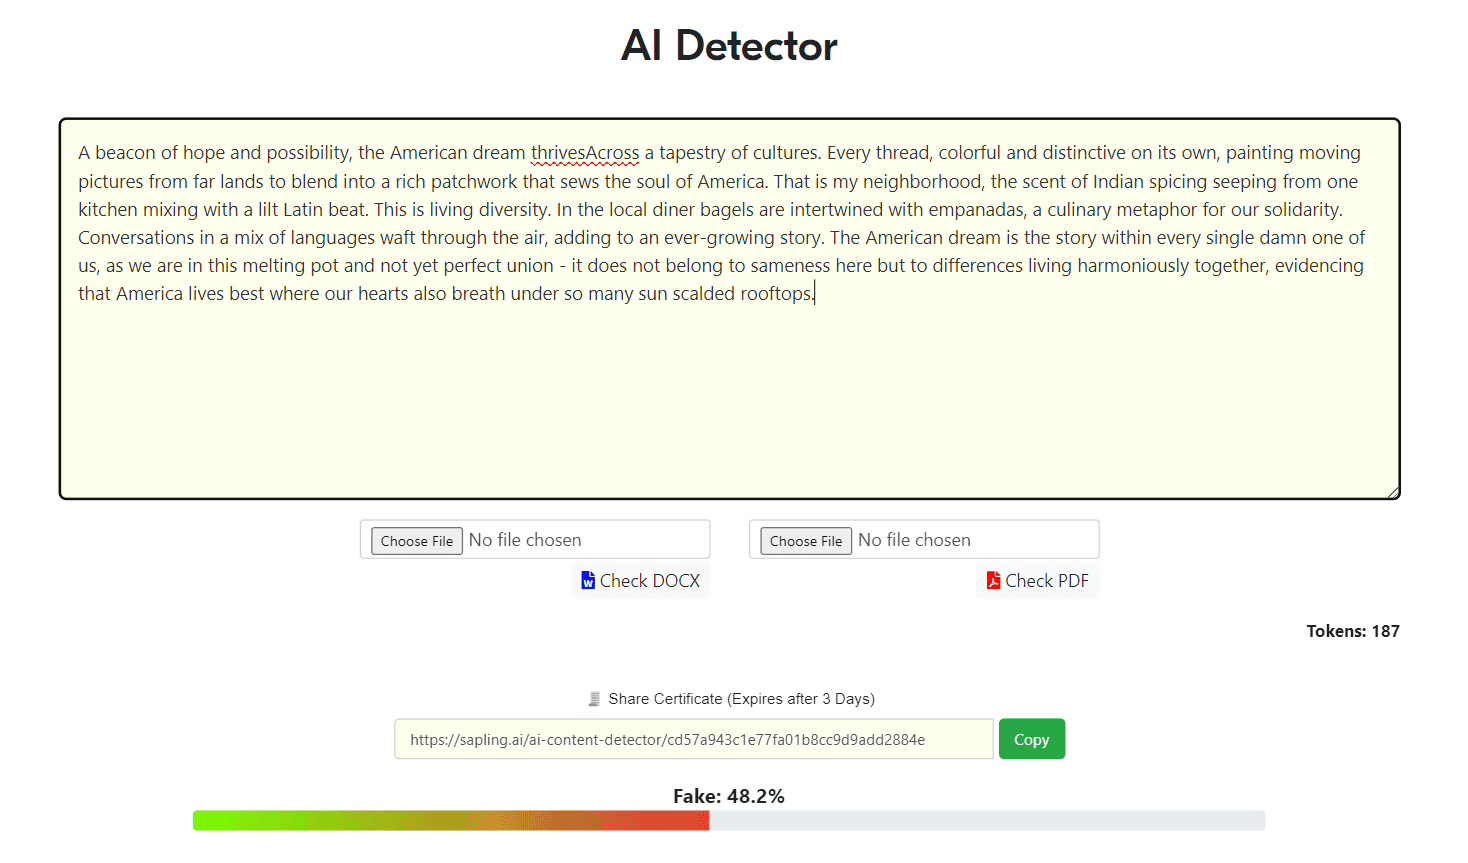This screenshot has height=863, width=1468.
Task: Click the Tokens: 187 counter text
Action: 1353,631
